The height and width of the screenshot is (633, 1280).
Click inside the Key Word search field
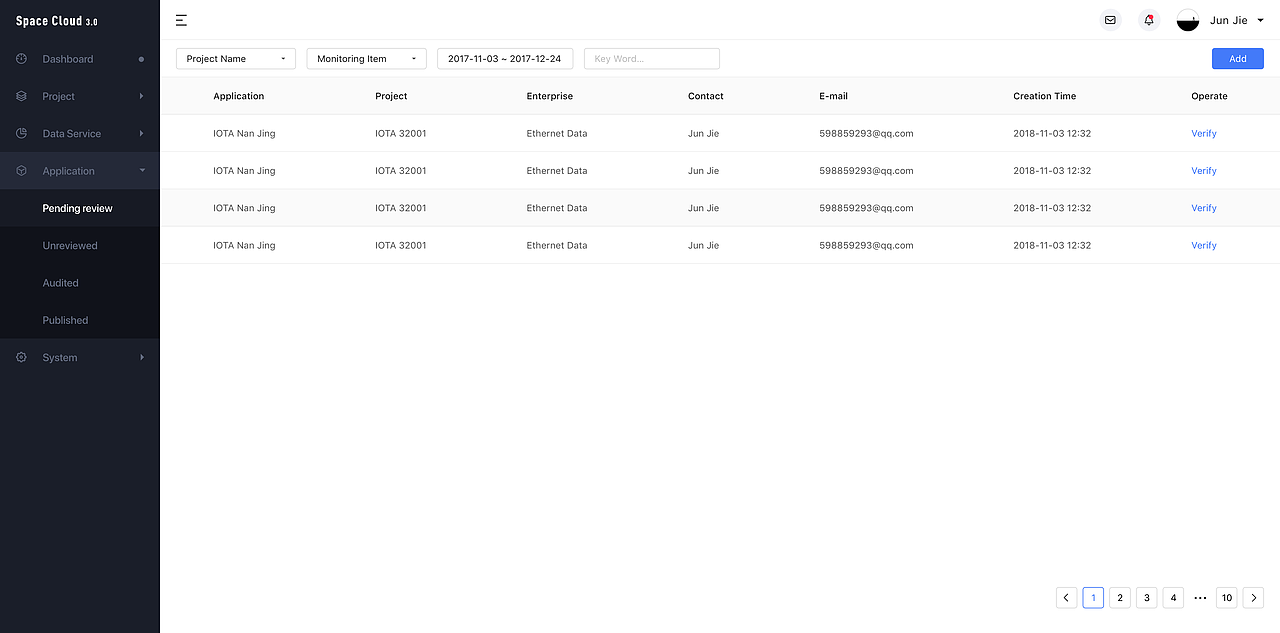coord(652,59)
